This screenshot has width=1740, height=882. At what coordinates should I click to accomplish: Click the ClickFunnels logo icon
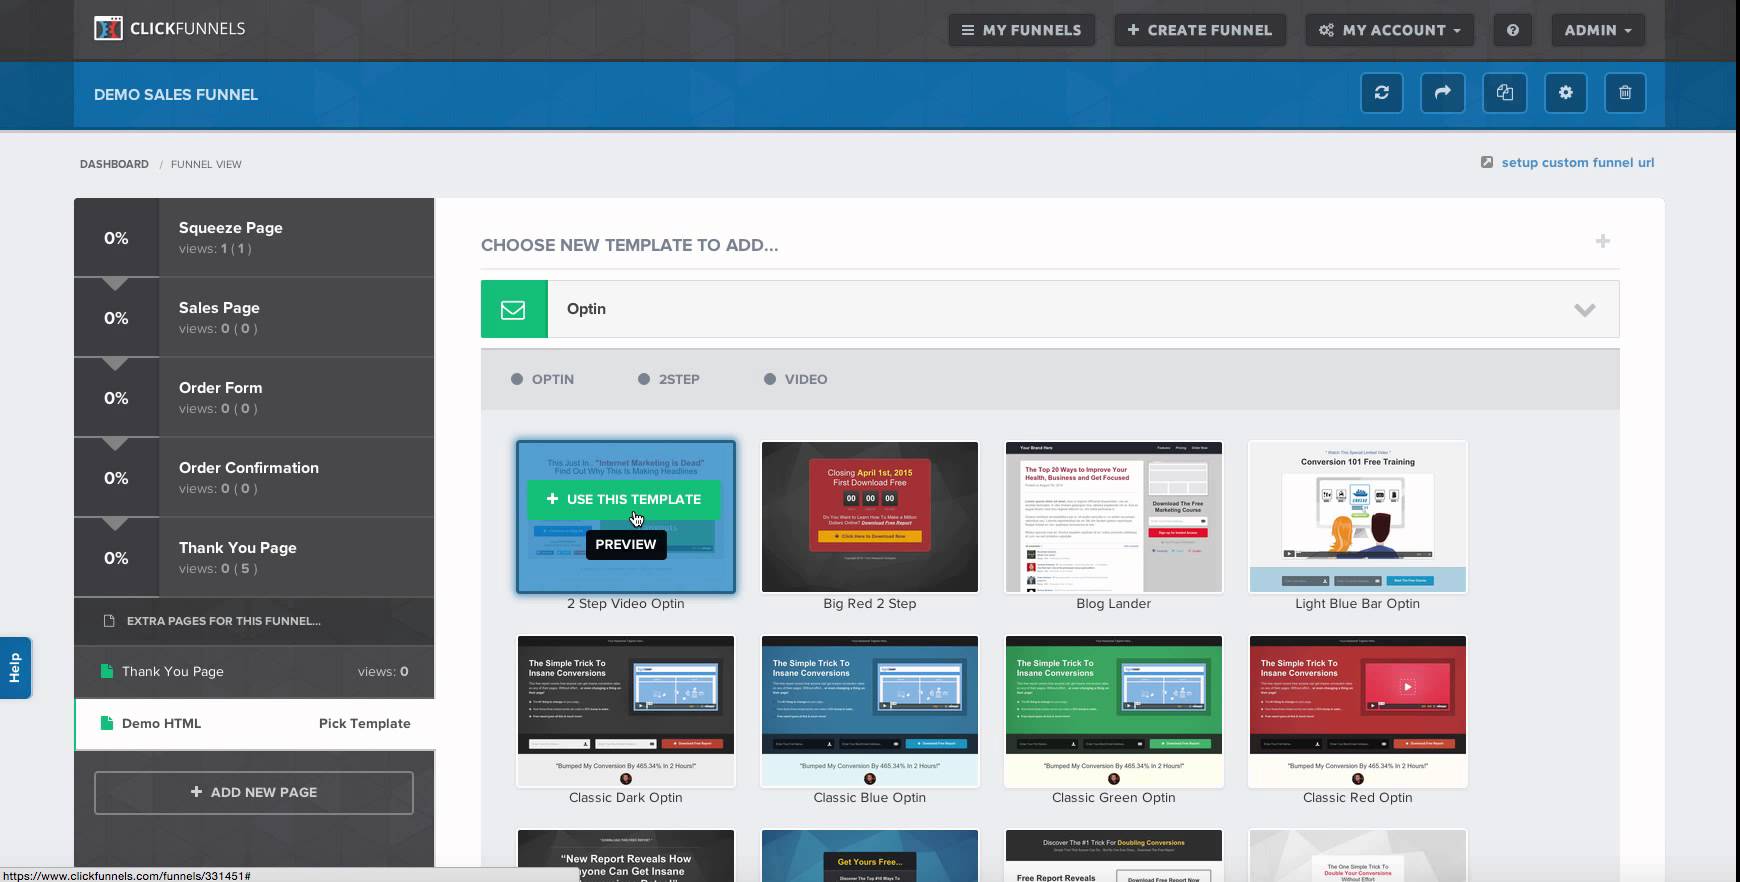[x=108, y=28]
